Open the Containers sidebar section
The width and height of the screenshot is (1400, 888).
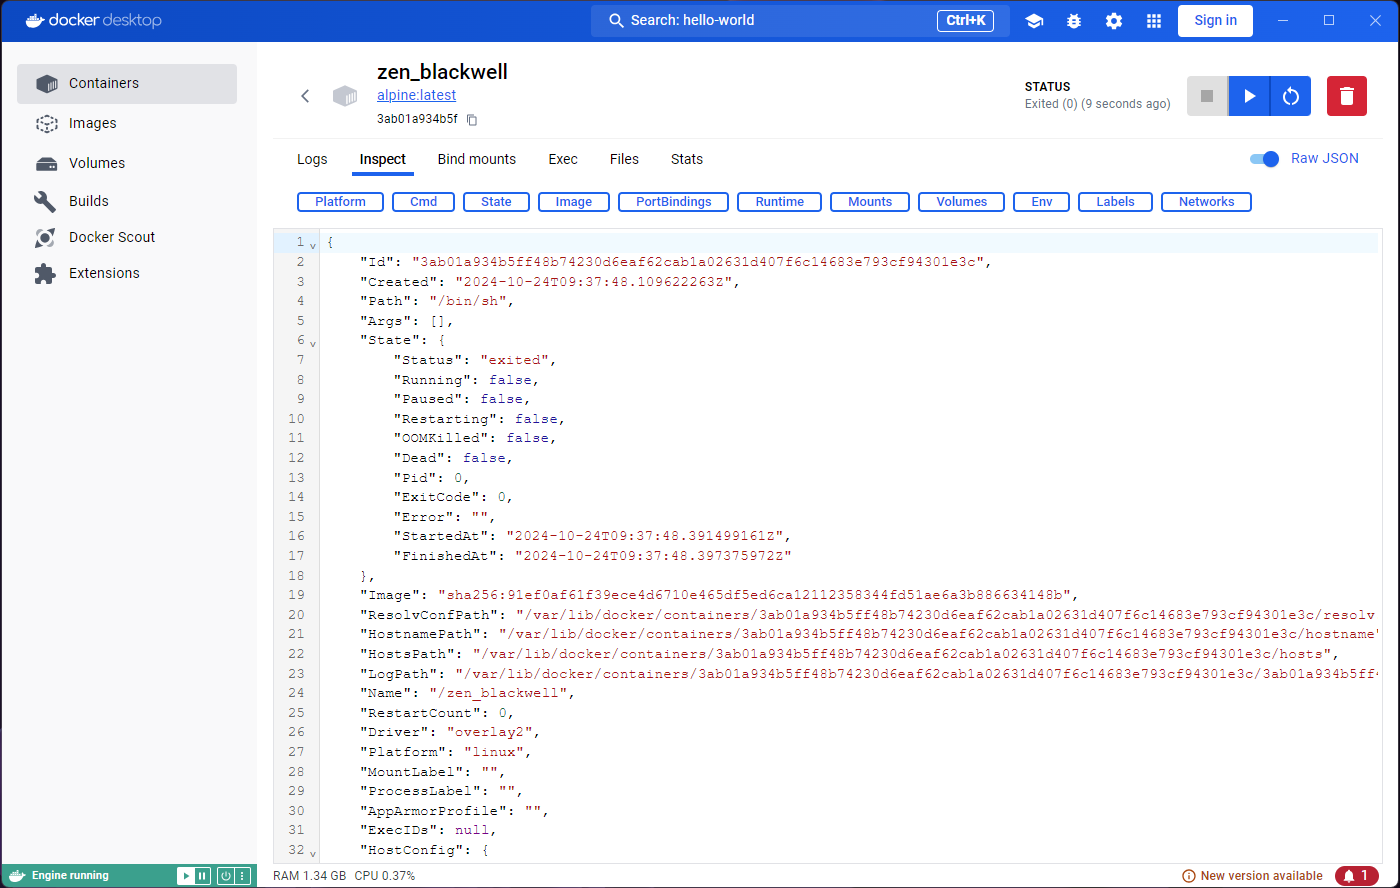click(x=127, y=84)
